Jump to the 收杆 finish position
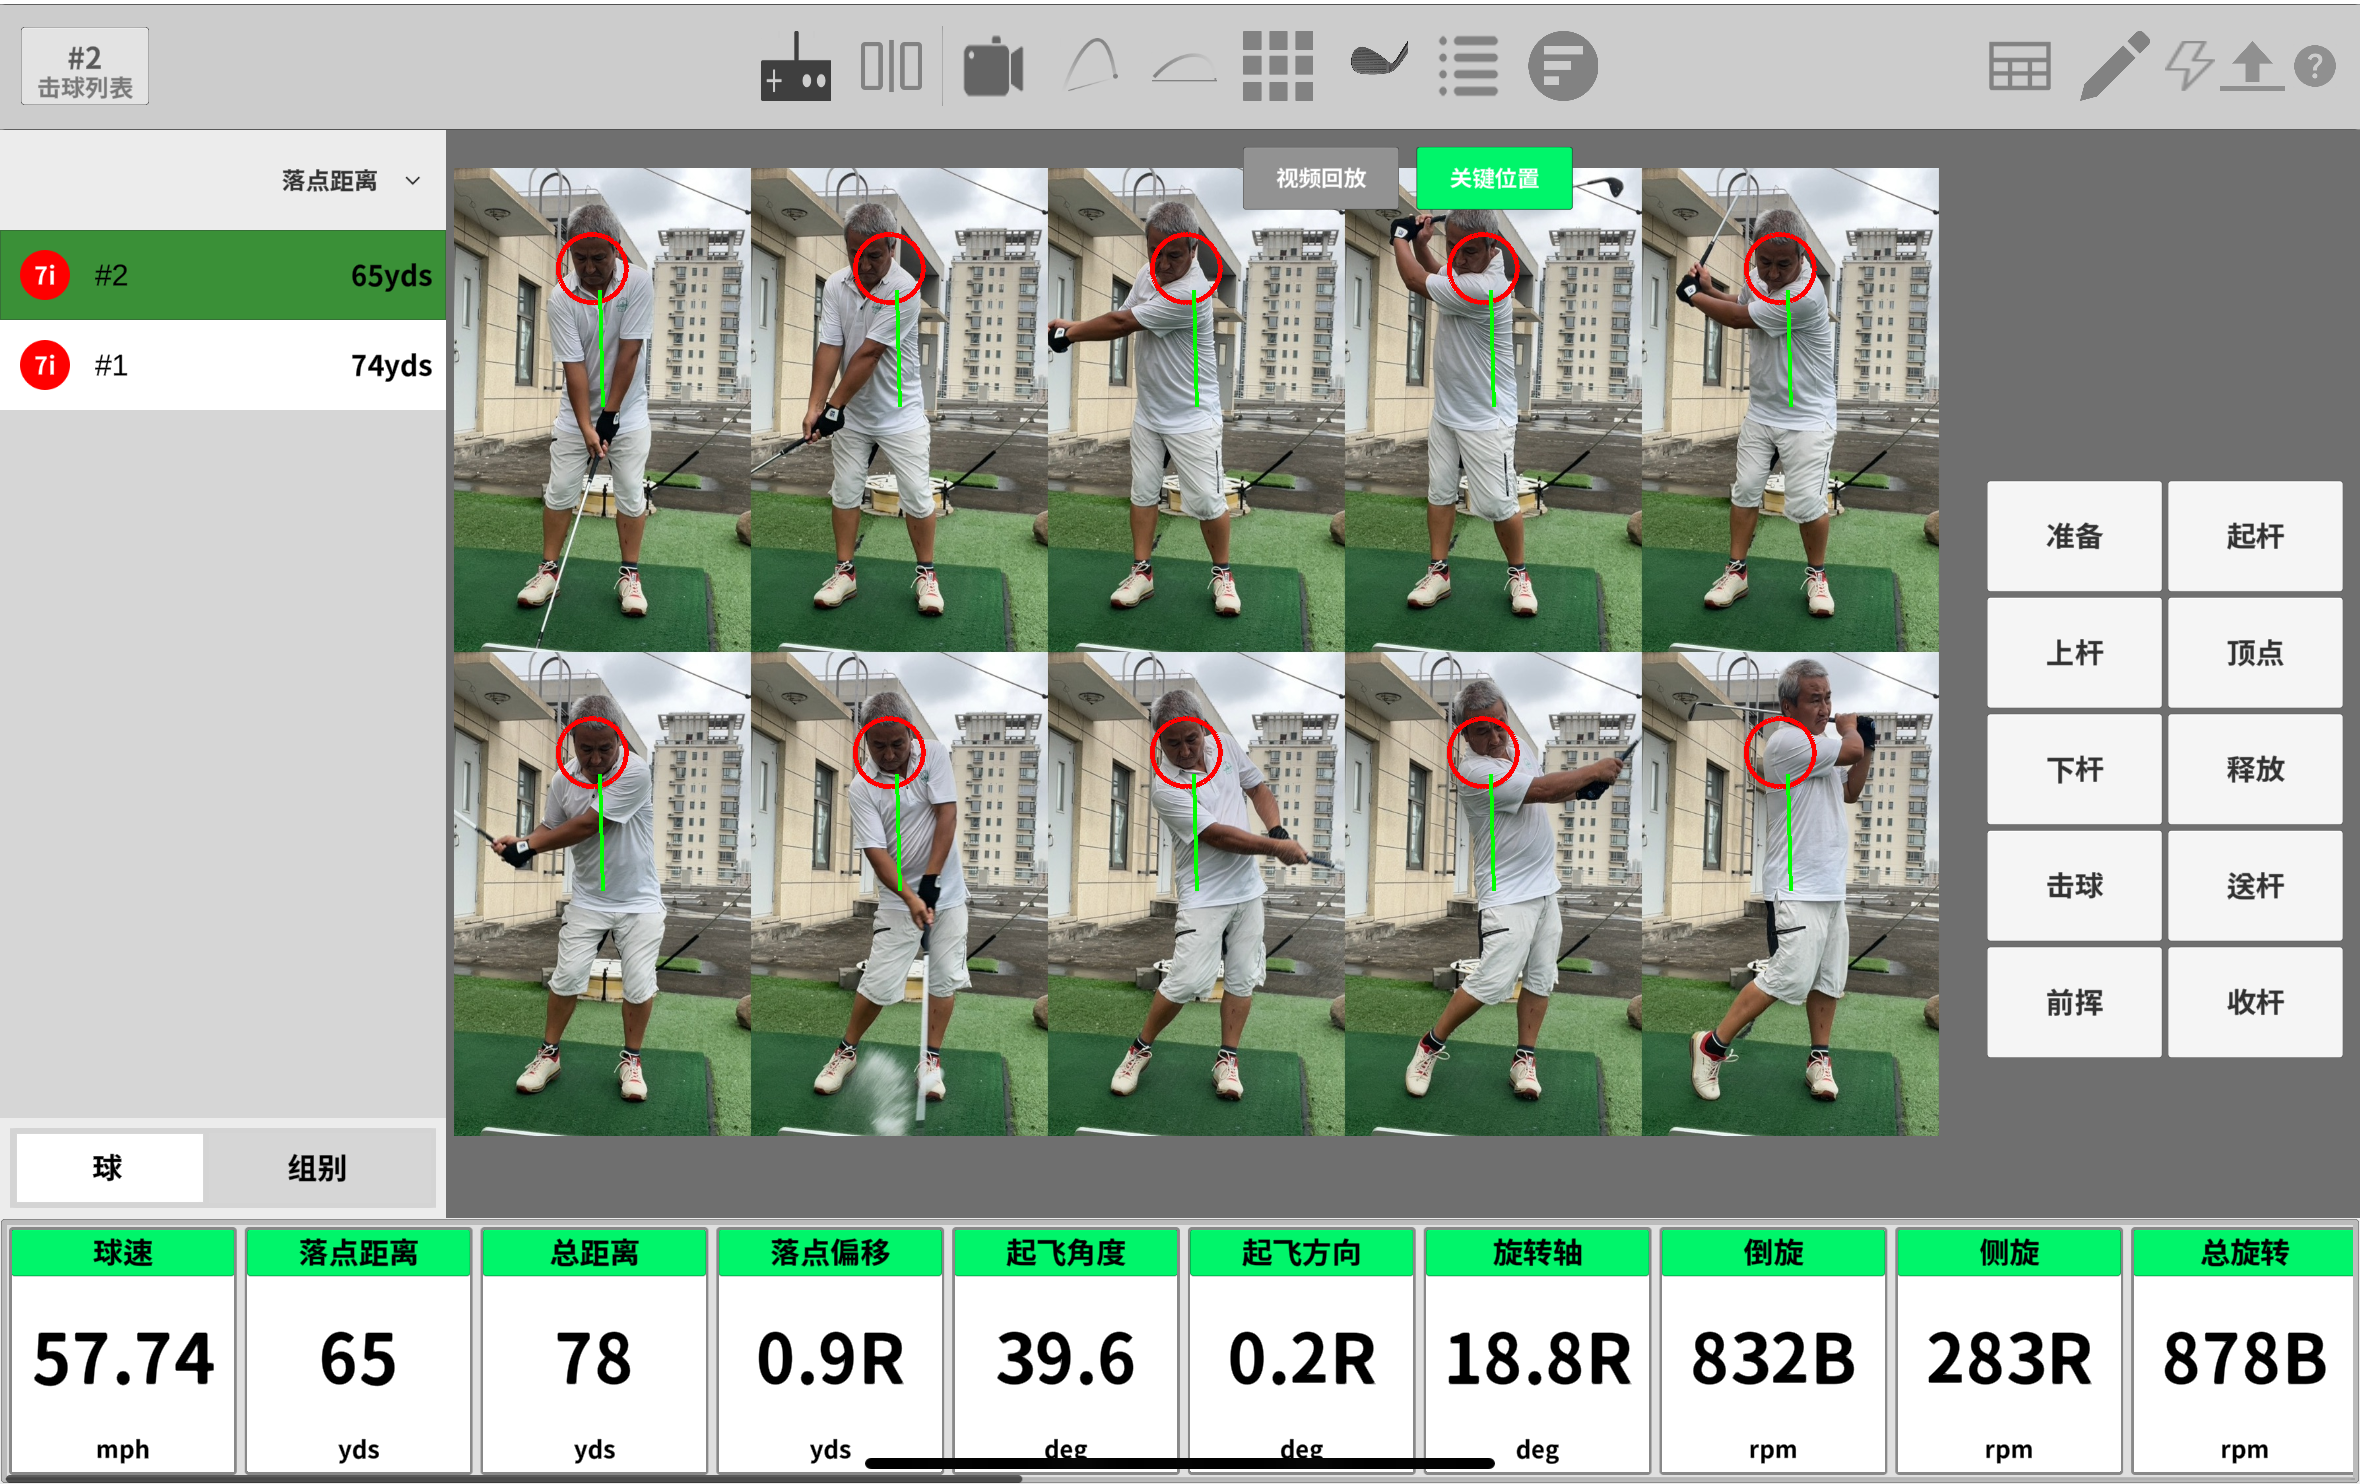The image size is (2360, 1484). click(2255, 1002)
